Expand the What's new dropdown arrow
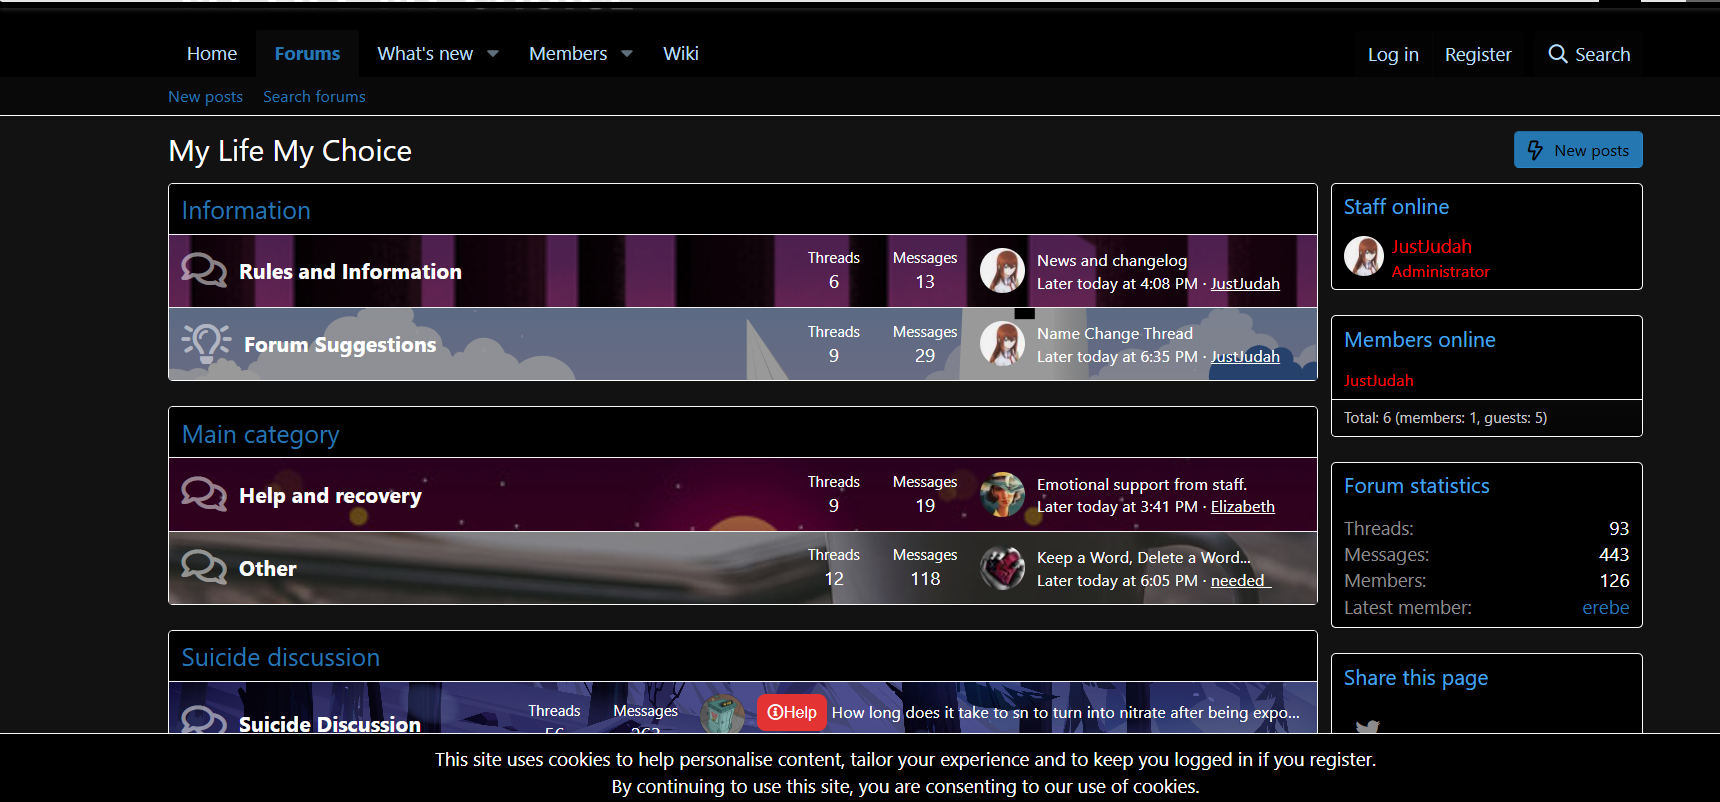This screenshot has width=1720, height=802. pos(493,54)
